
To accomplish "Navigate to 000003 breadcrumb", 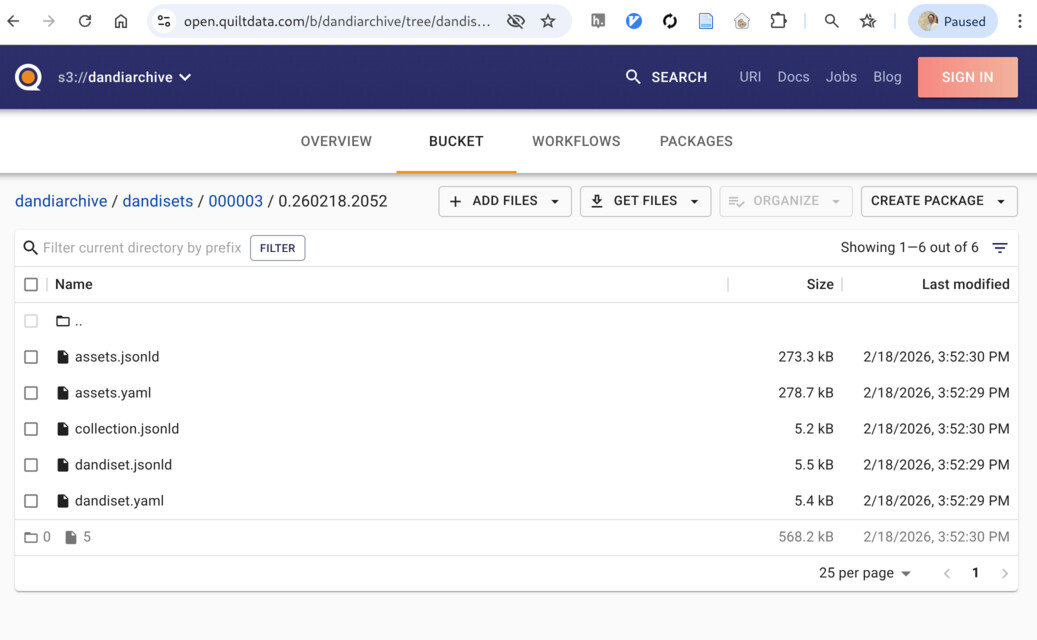I will point(235,201).
